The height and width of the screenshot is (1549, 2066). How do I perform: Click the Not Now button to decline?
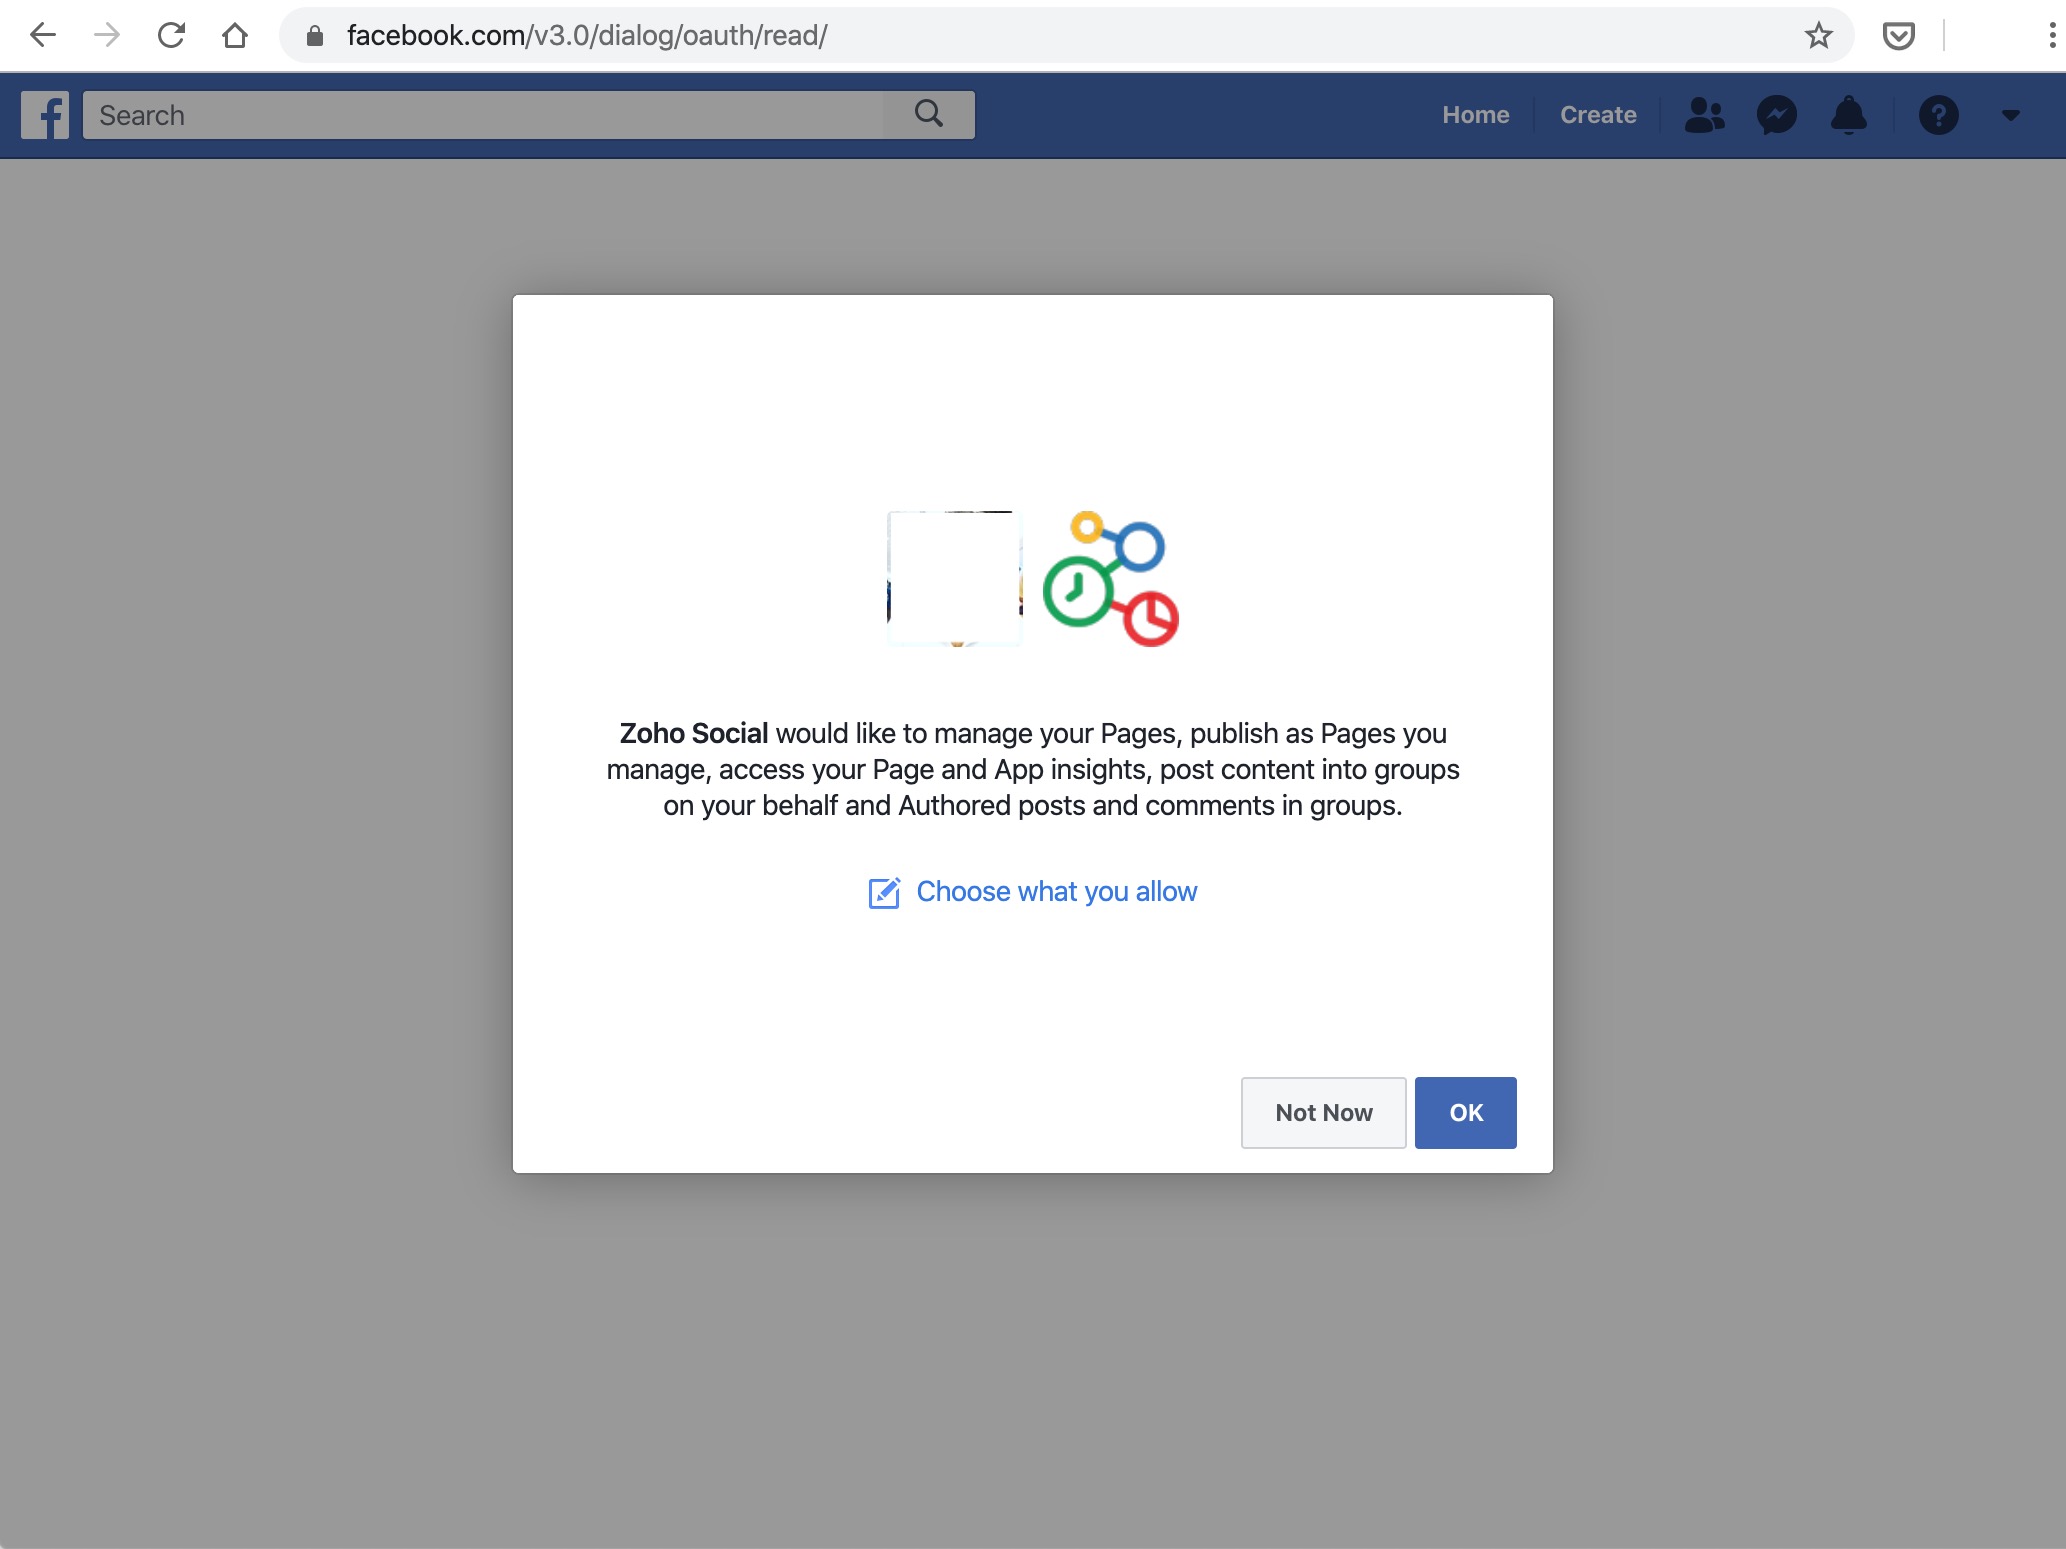1324,1111
